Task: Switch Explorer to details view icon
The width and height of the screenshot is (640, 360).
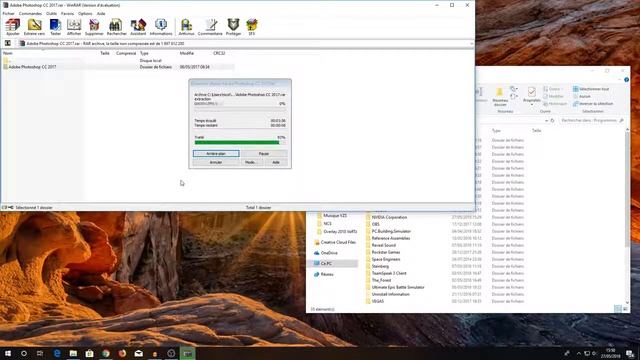Action: pyautogui.click(x=618, y=309)
